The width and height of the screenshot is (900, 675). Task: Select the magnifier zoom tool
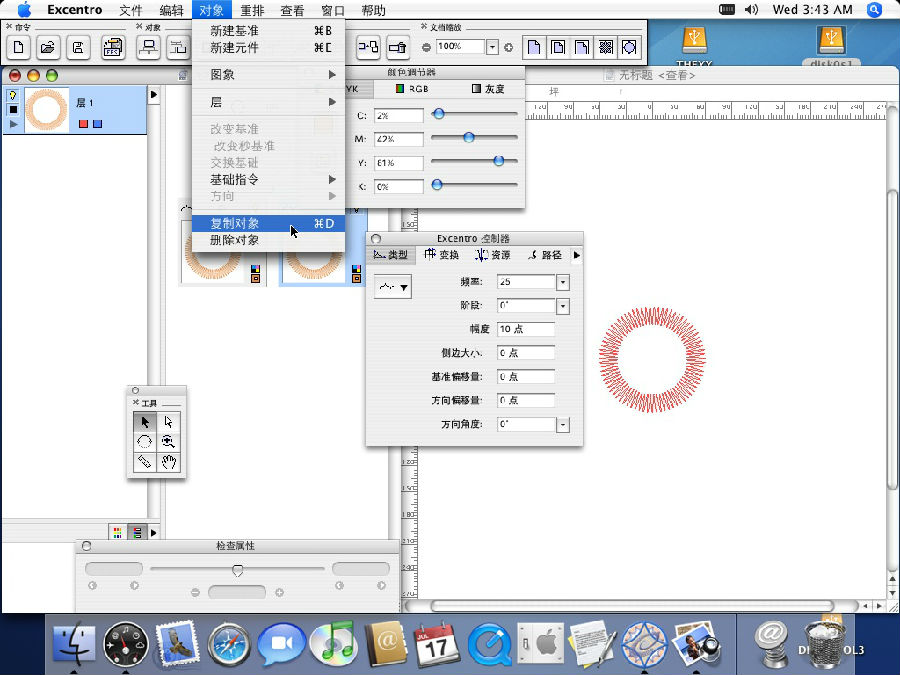pos(169,442)
